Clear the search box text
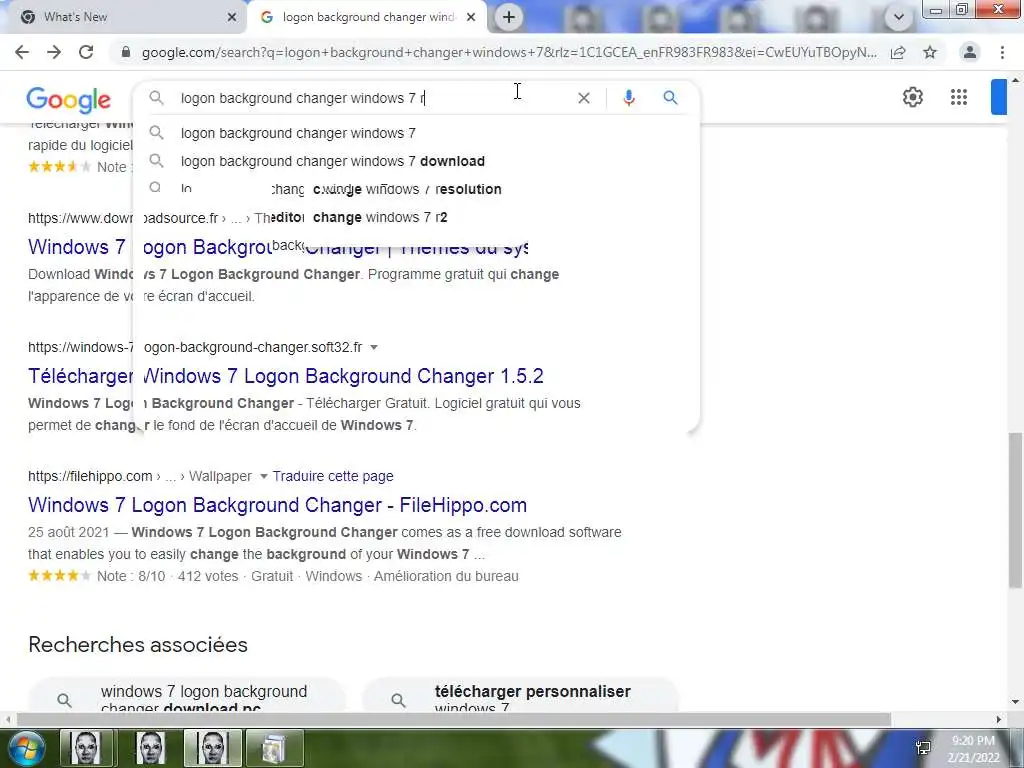This screenshot has height=768, width=1024. coord(584,98)
